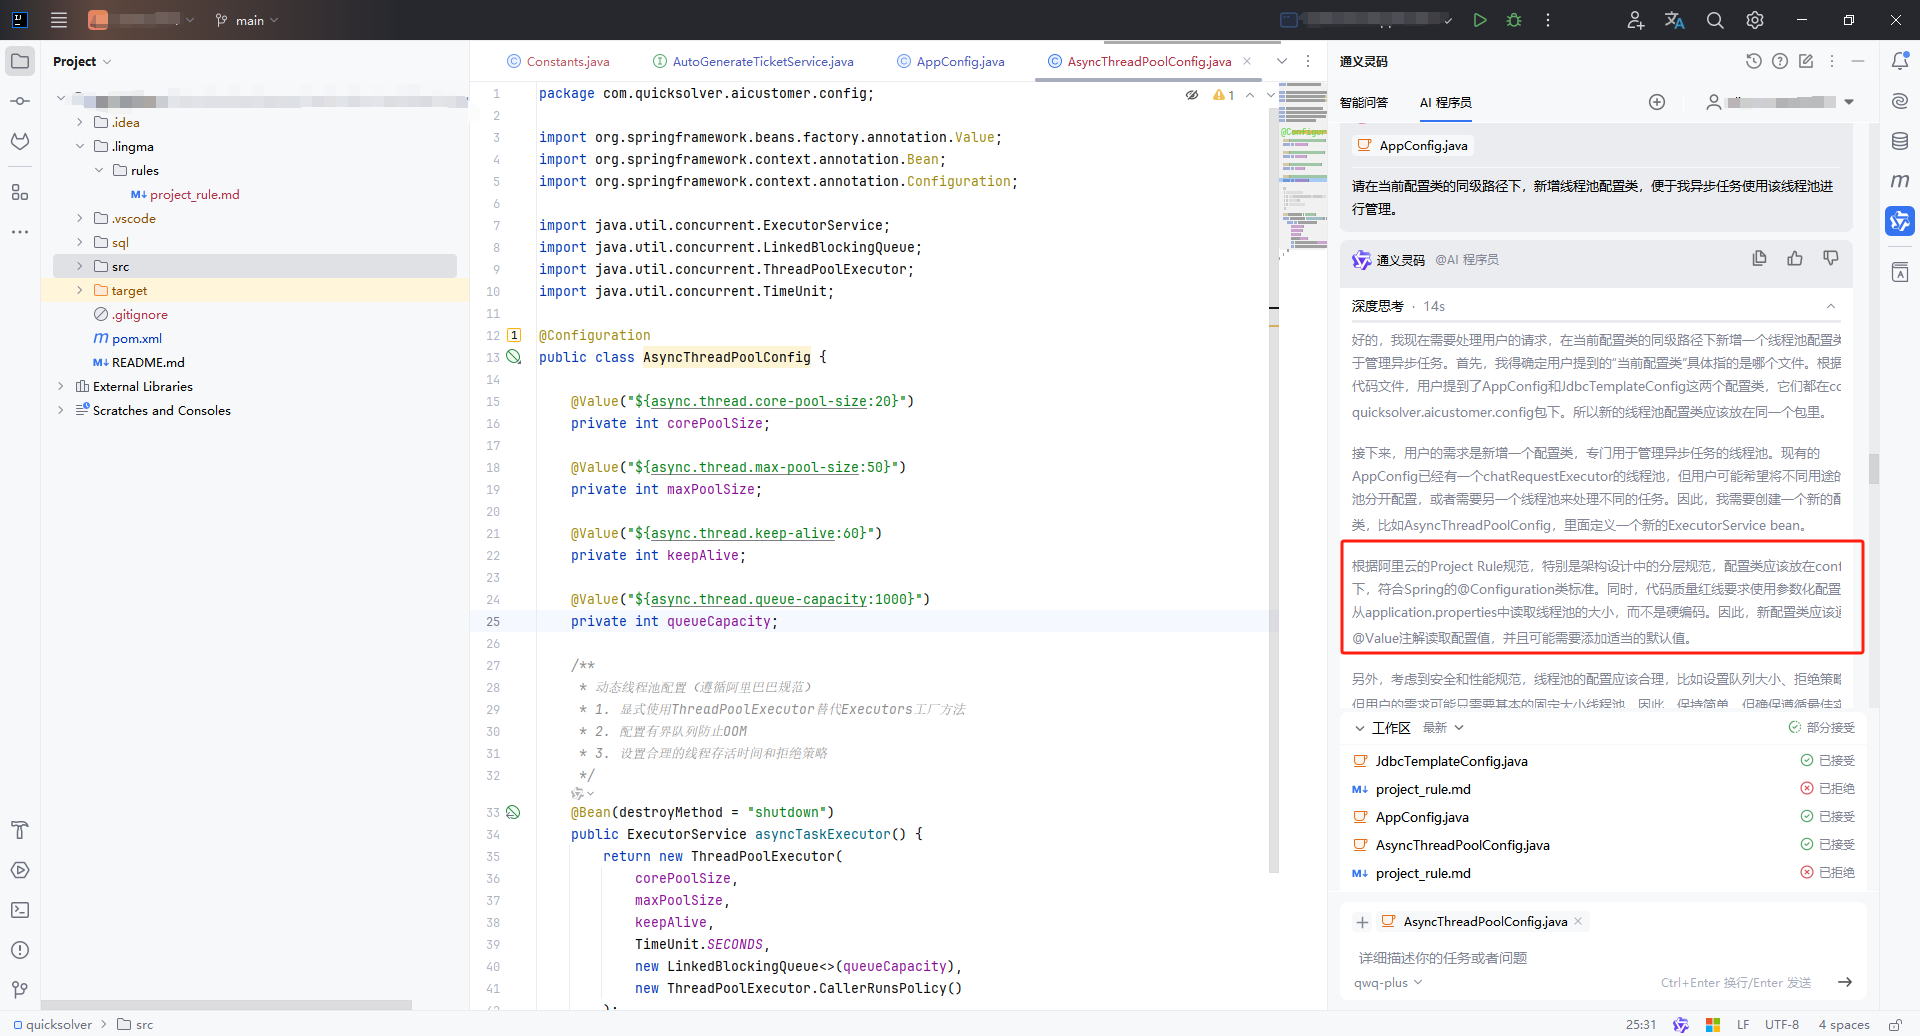Viewport: 1920px width, 1036px height.
Task: Open the Commit tool window
Action: click(x=20, y=101)
